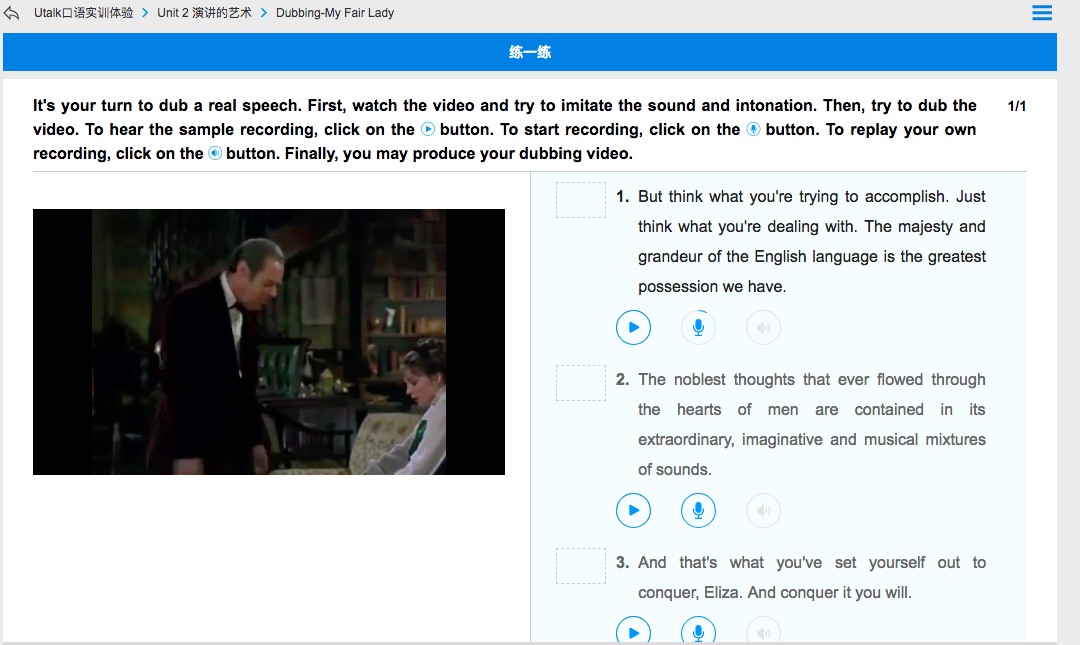Viewport: 1080px width, 645px height.
Task: Record sentence 3 using microphone icon
Action: pos(698,632)
